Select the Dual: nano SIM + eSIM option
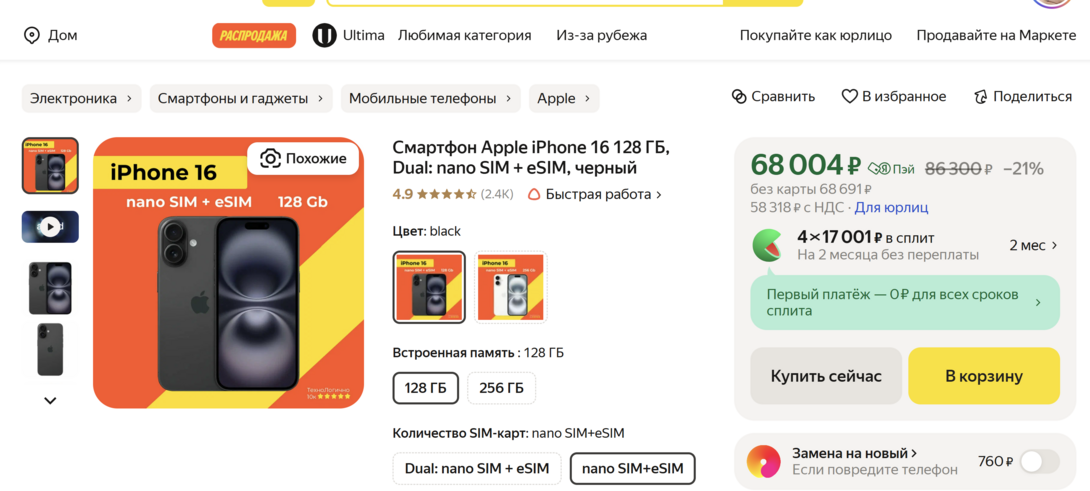1090x491 pixels. [477, 468]
